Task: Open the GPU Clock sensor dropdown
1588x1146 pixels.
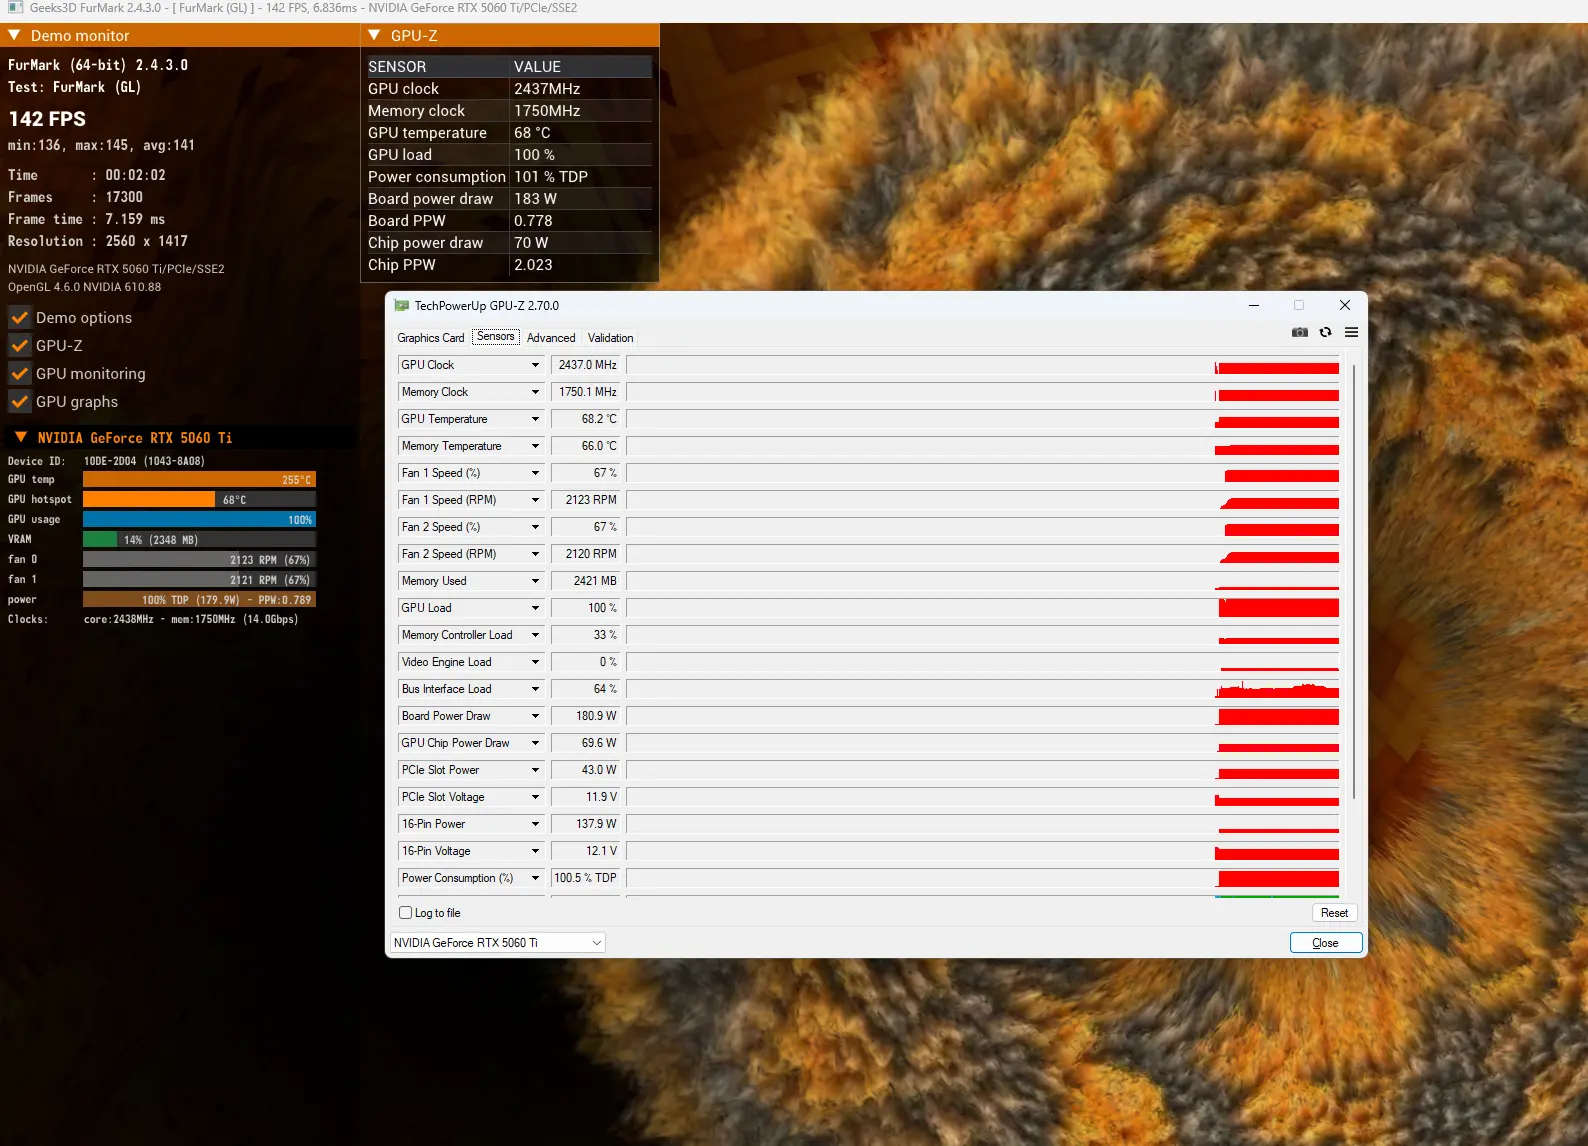Action: pos(535,365)
